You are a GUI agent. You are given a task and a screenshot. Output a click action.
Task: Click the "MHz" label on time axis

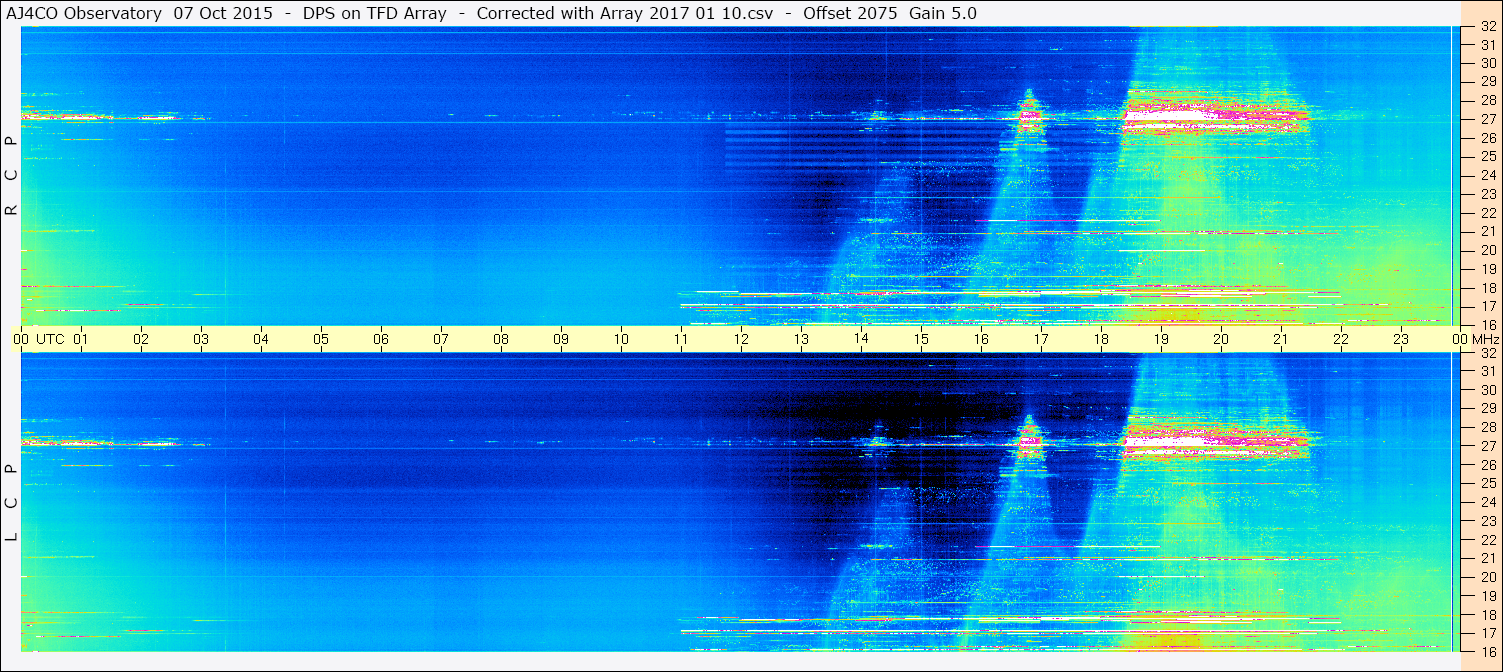1487,339
